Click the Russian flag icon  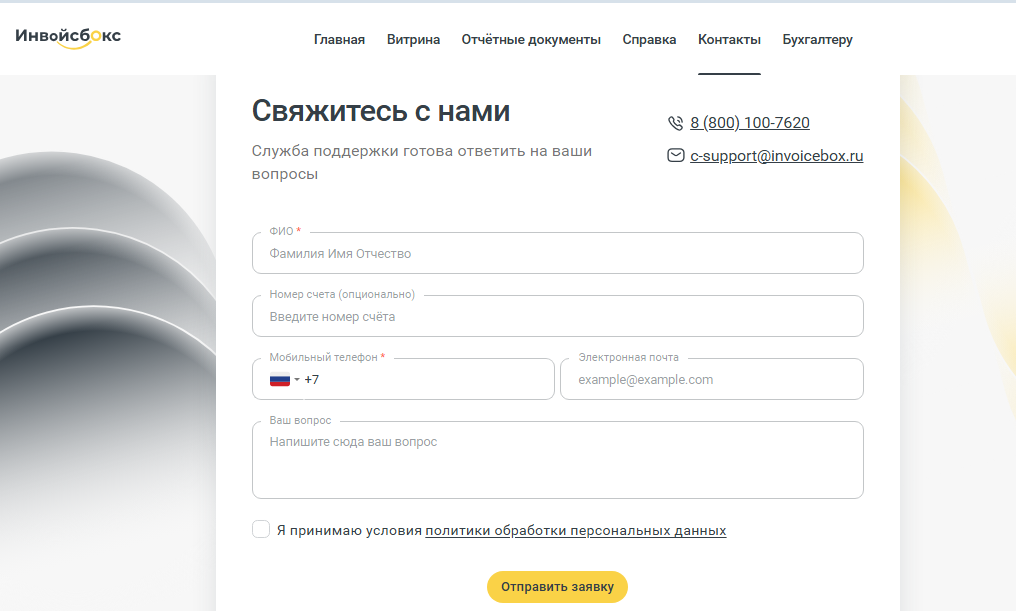pyautogui.click(x=280, y=380)
